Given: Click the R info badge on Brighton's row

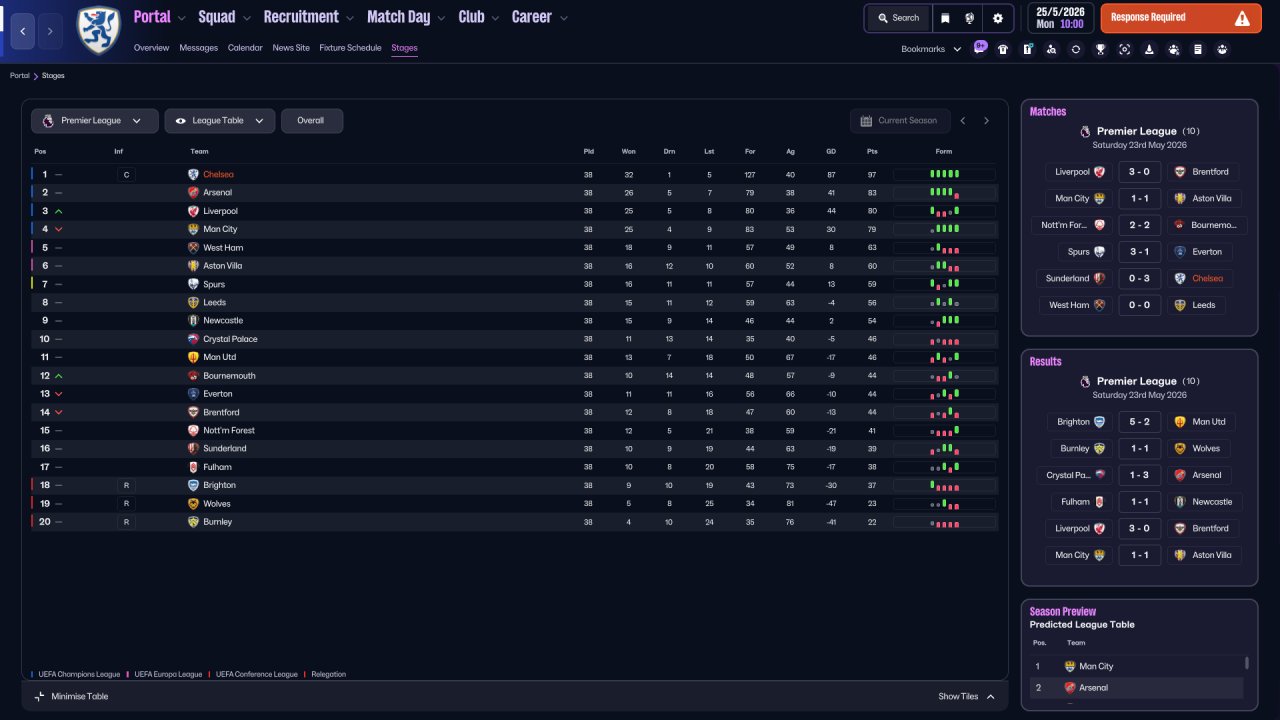Looking at the screenshot, I should [125, 486].
